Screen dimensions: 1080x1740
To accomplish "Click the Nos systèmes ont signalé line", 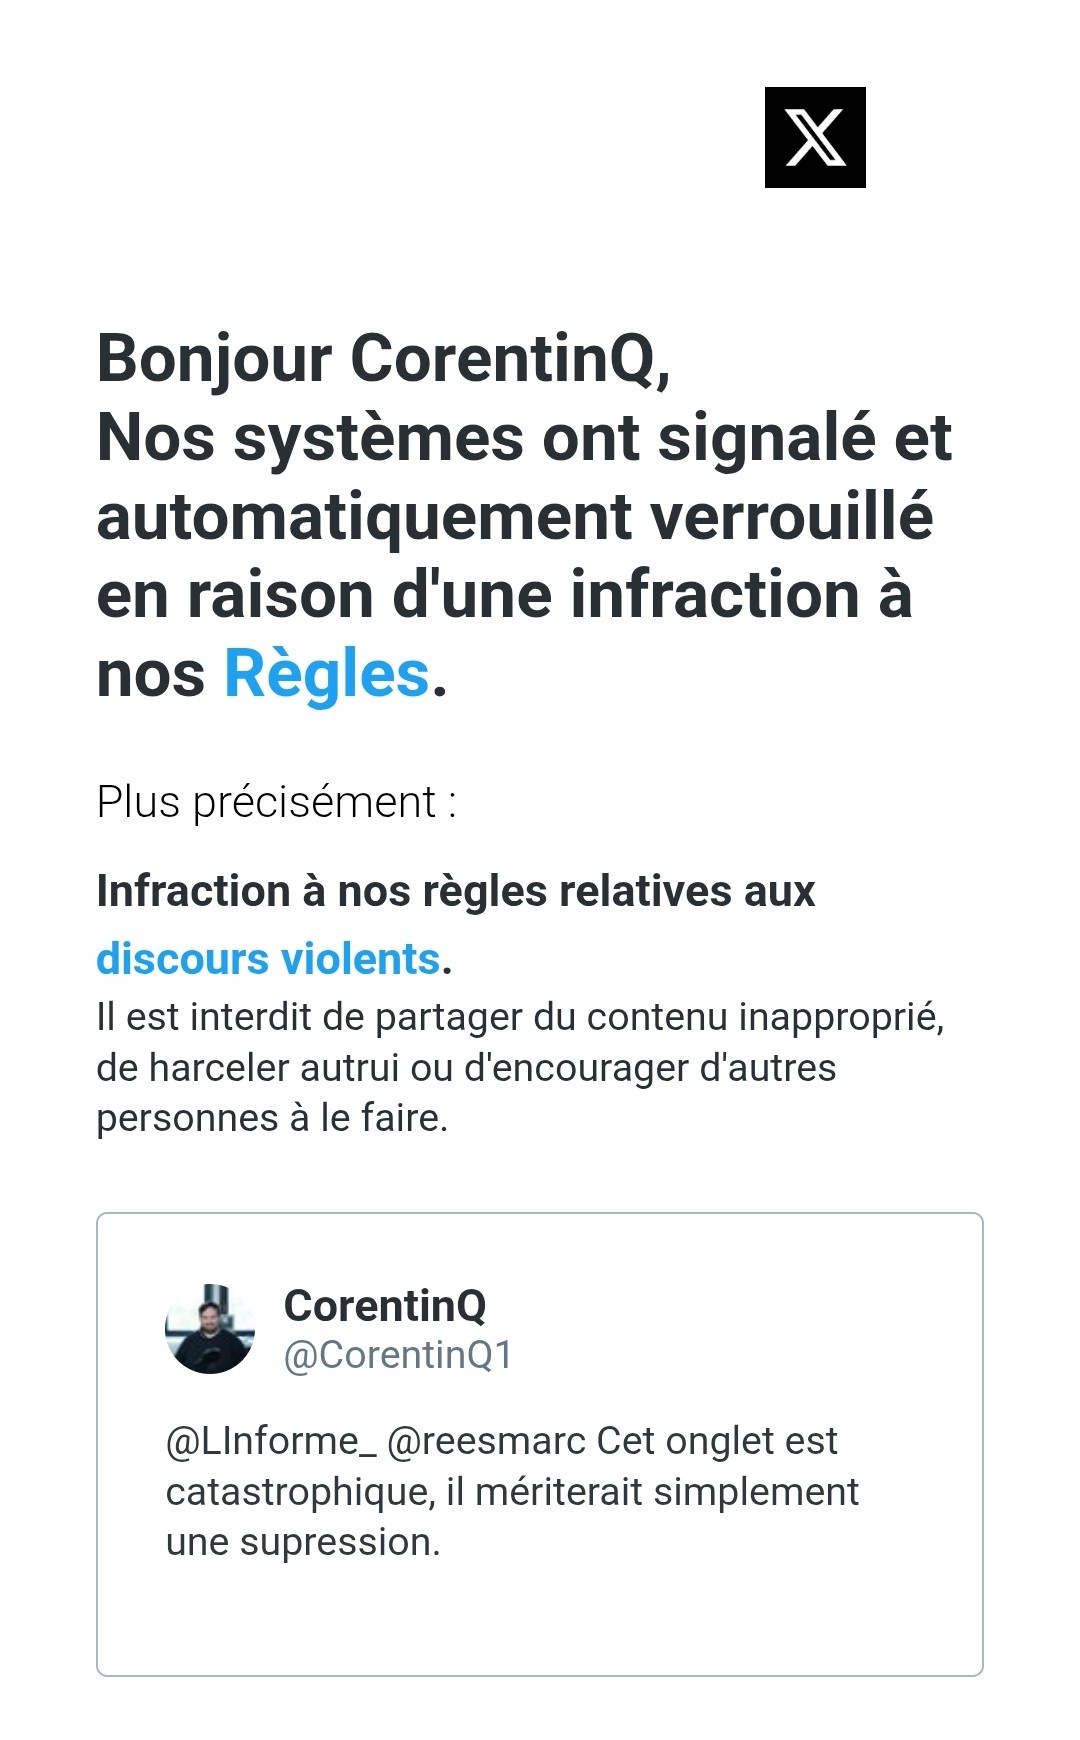I will coord(524,437).
